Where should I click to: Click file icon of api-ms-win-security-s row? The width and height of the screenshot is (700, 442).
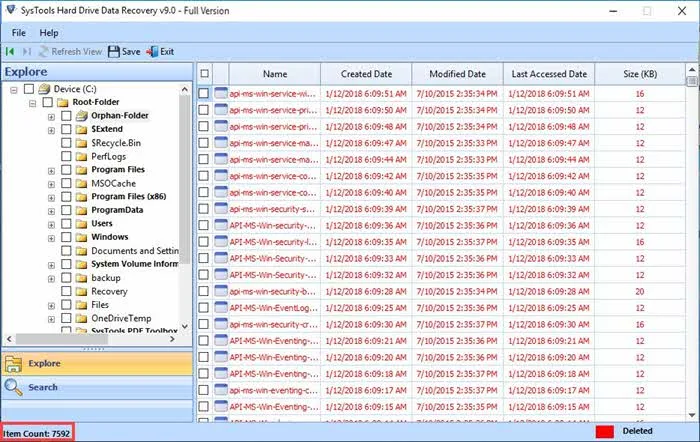[x=221, y=208]
